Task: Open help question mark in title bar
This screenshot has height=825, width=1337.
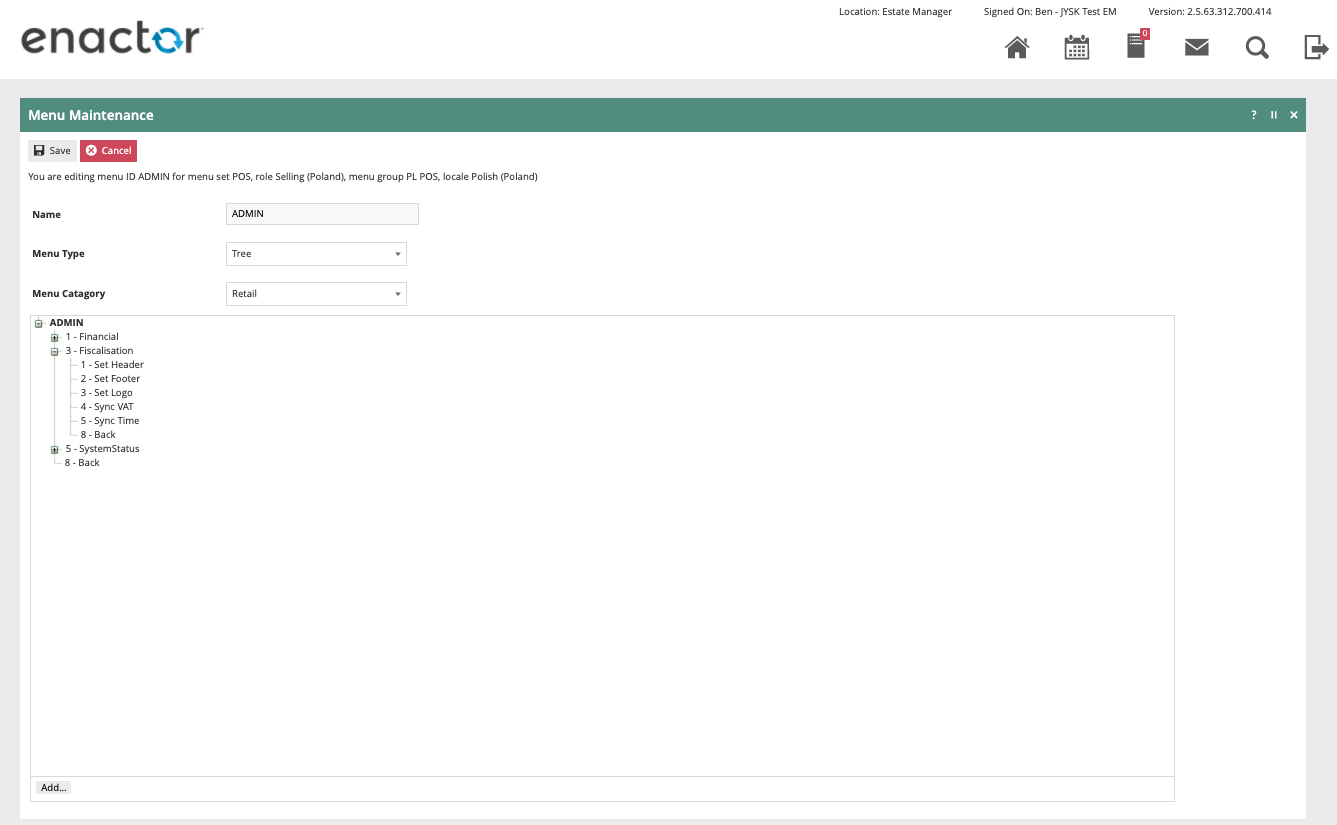Action: point(1254,115)
